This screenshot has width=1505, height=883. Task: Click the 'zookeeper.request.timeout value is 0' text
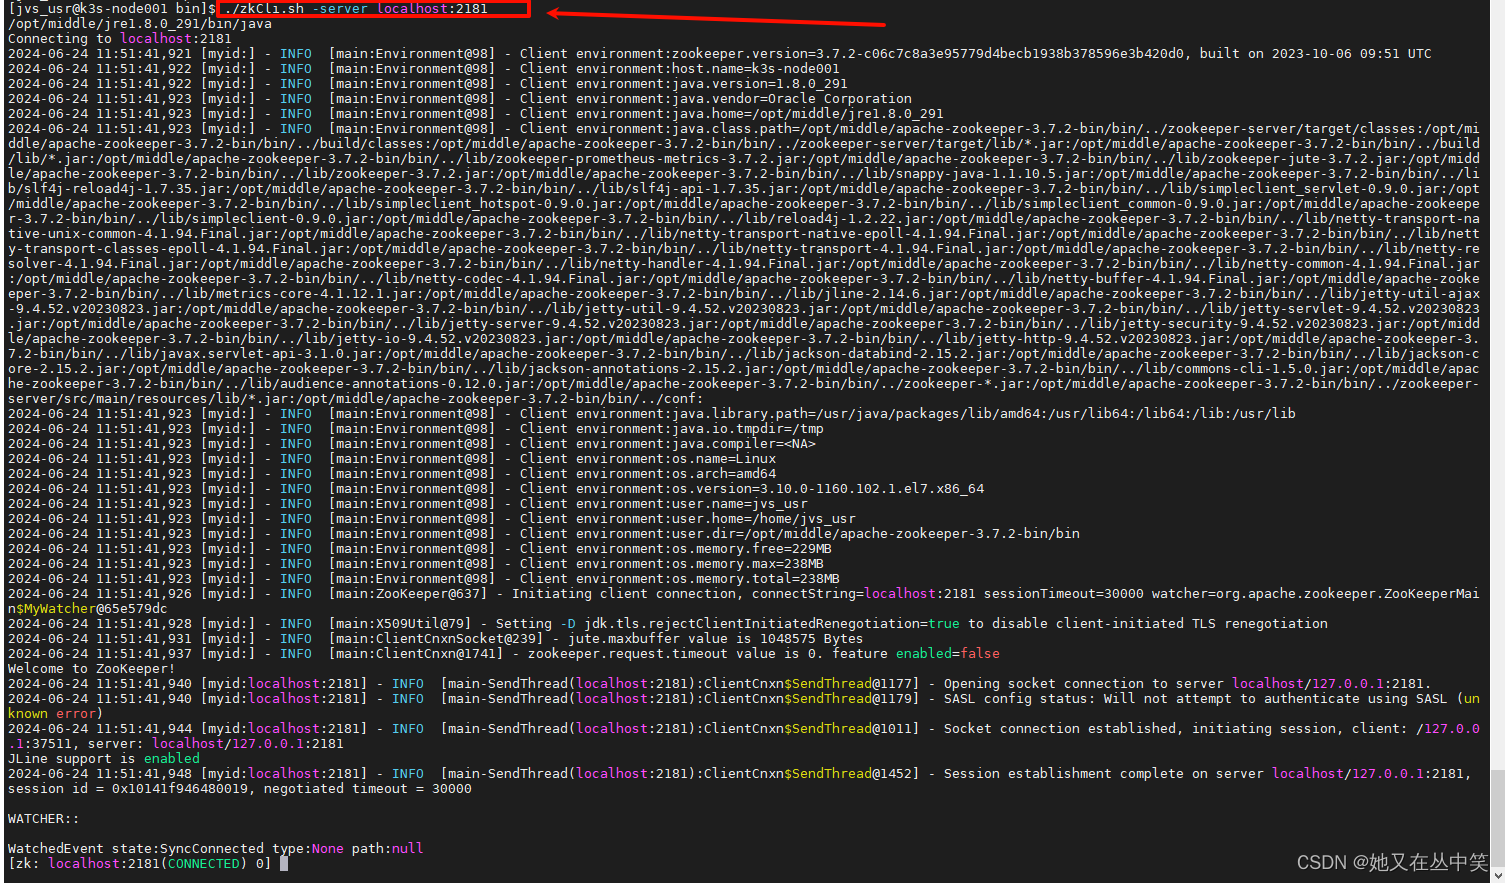pos(672,653)
